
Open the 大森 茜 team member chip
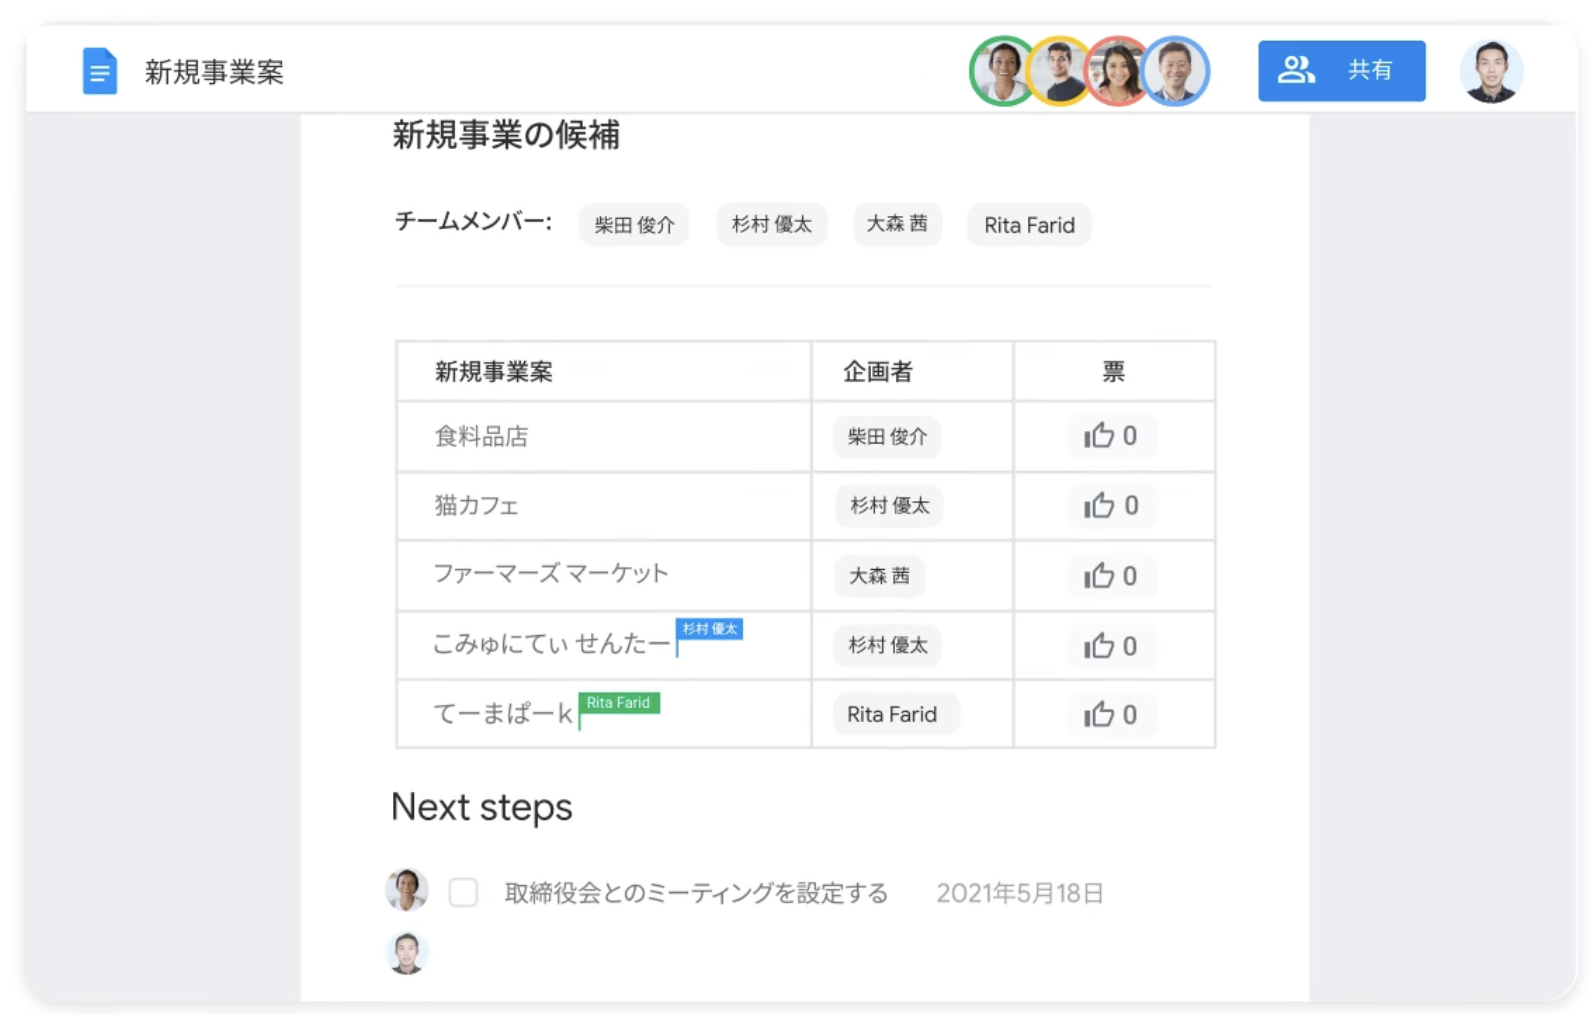tap(896, 224)
